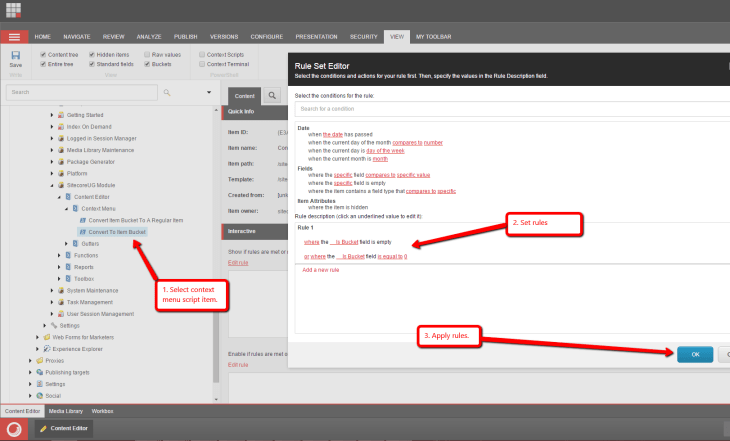The height and width of the screenshot is (441, 730).
Task: Expand the Functions tree node
Action: pos(59,255)
